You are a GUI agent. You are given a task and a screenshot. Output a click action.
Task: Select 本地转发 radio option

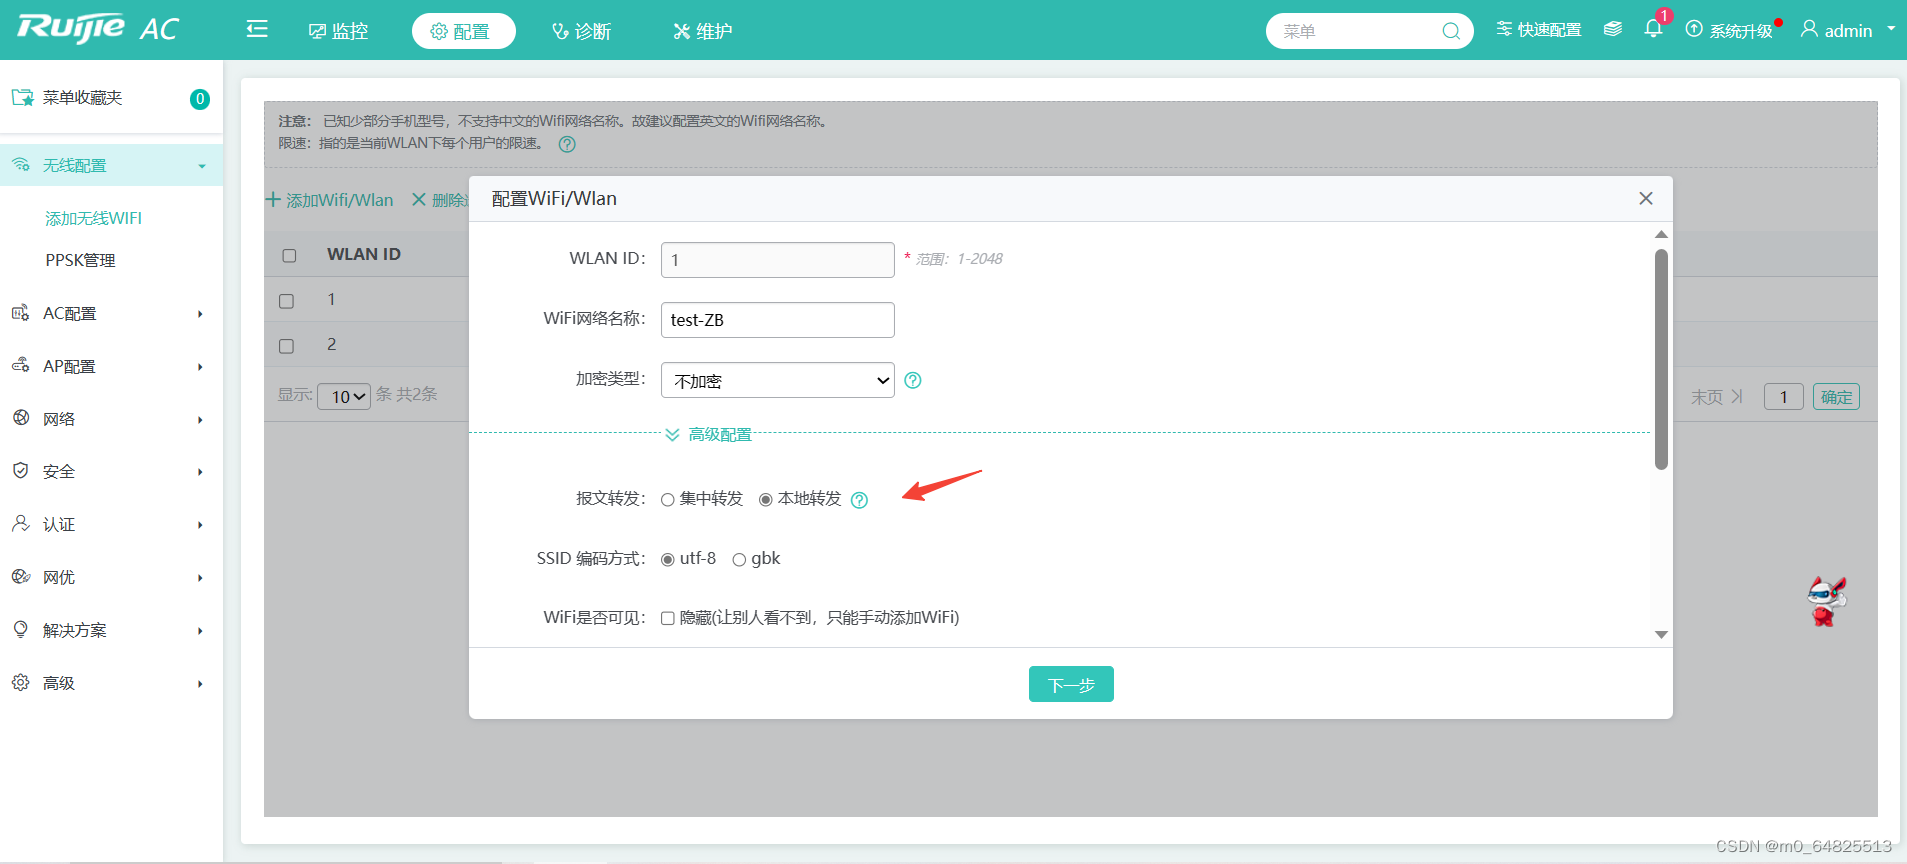click(x=766, y=500)
